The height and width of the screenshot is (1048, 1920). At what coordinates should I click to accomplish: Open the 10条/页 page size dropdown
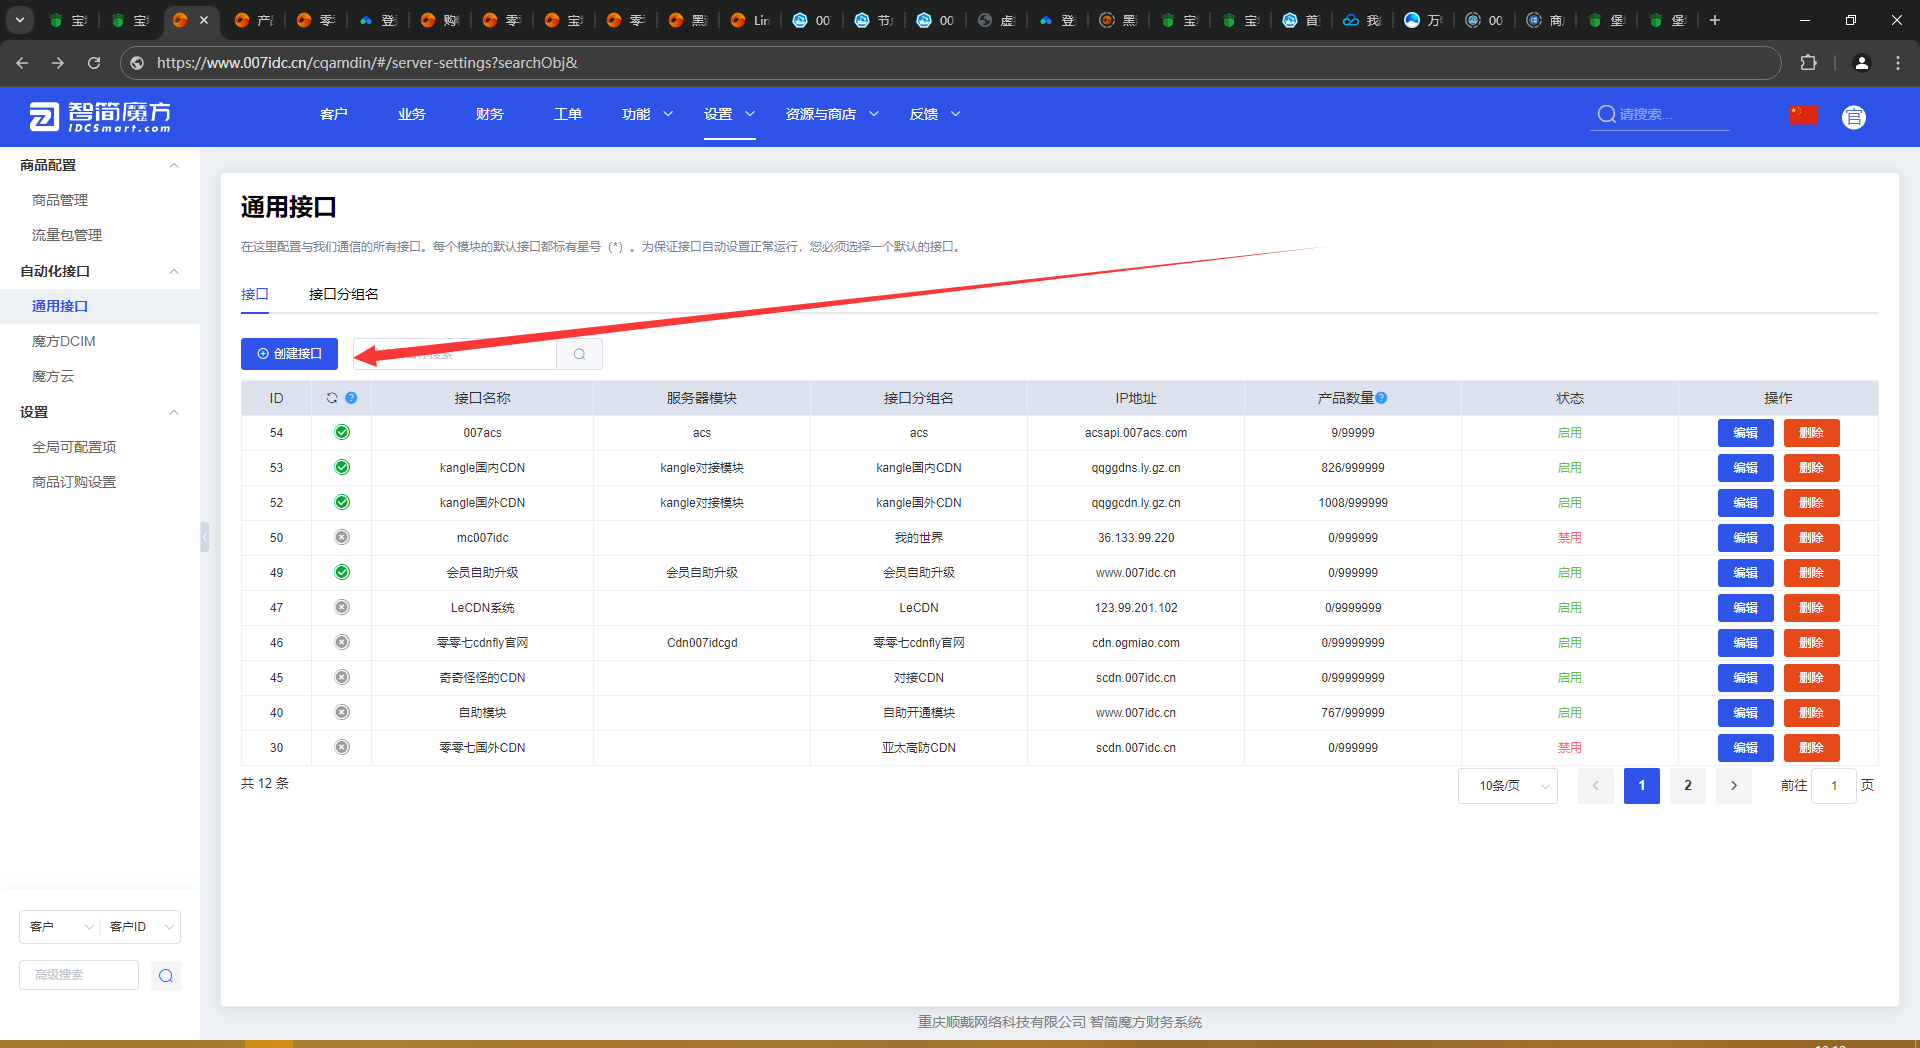[x=1508, y=786]
